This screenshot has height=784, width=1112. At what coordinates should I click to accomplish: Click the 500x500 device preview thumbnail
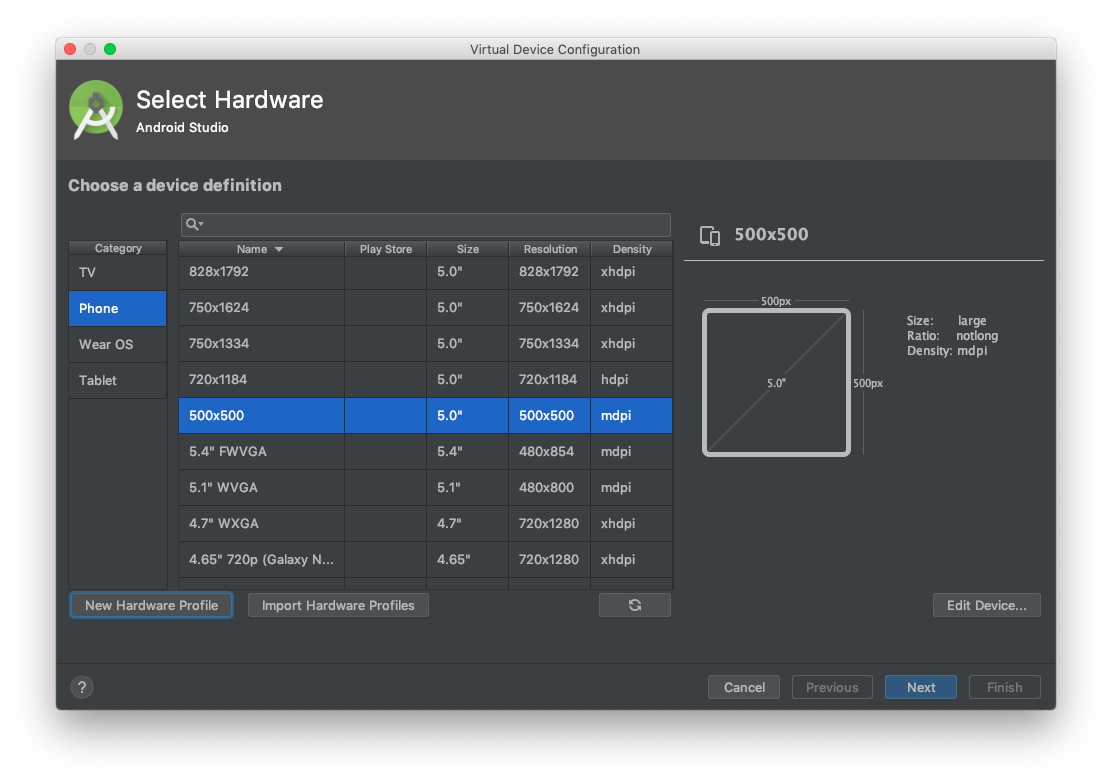click(776, 382)
